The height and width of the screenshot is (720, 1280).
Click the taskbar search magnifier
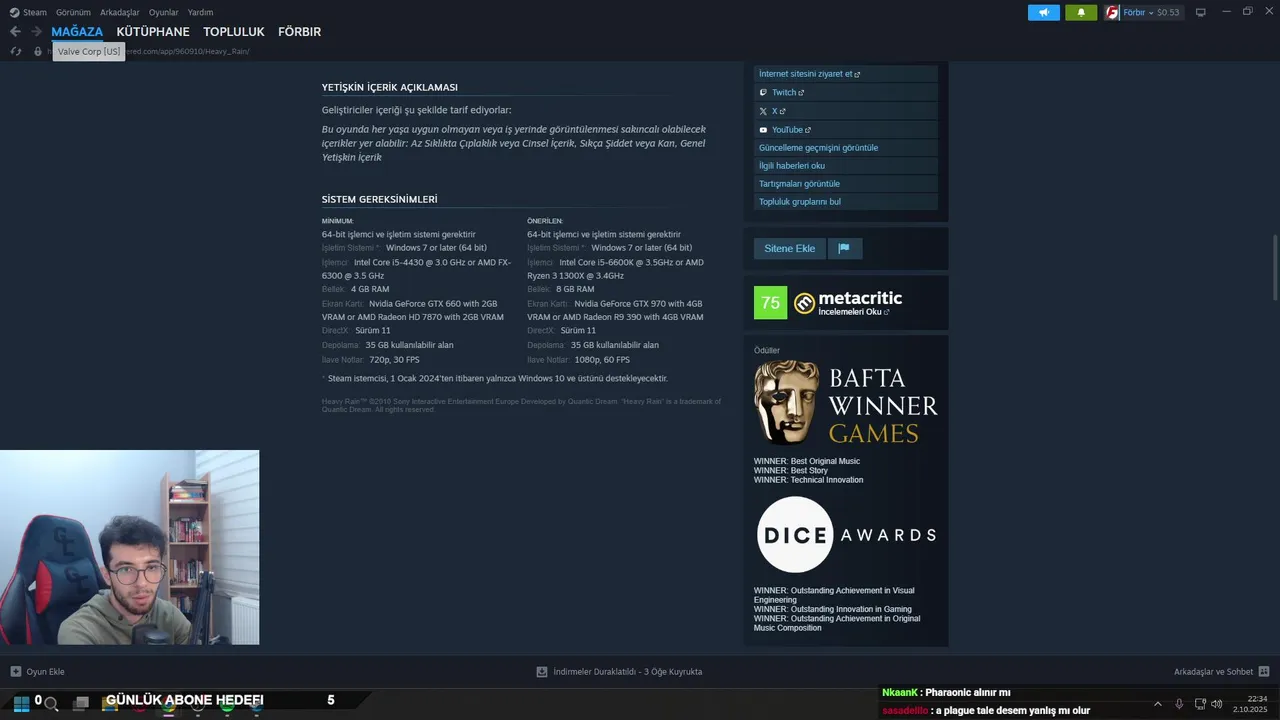pyautogui.click(x=51, y=703)
